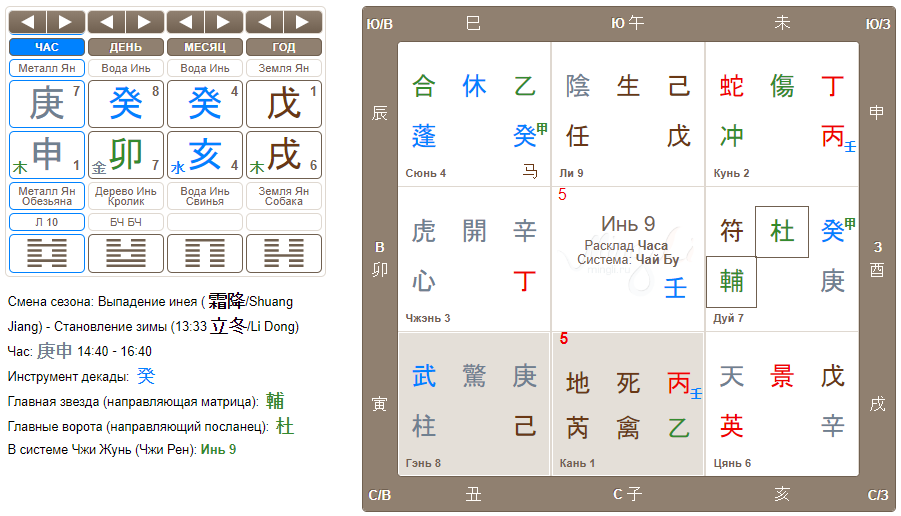Click the previous hour arrow
901x516 pixels.
[28, 22]
